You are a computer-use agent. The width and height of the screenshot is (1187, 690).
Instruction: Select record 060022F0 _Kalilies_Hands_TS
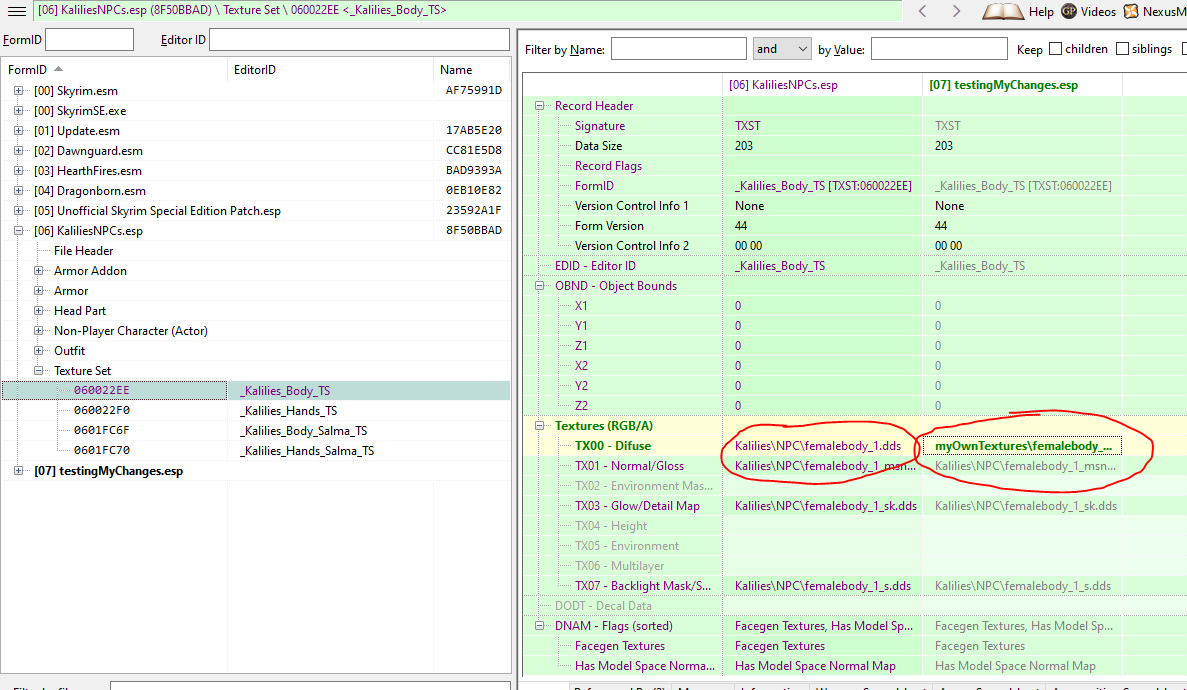click(x=256, y=411)
